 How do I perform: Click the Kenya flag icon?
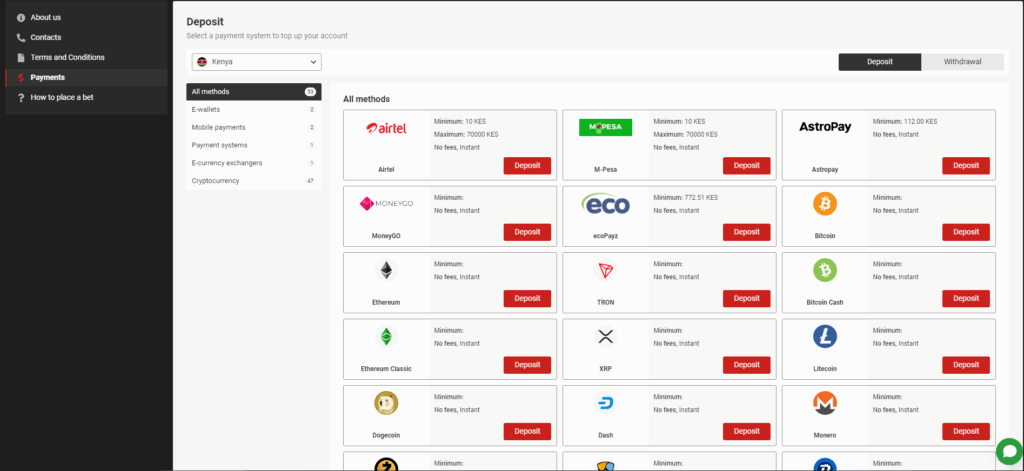pyautogui.click(x=202, y=62)
